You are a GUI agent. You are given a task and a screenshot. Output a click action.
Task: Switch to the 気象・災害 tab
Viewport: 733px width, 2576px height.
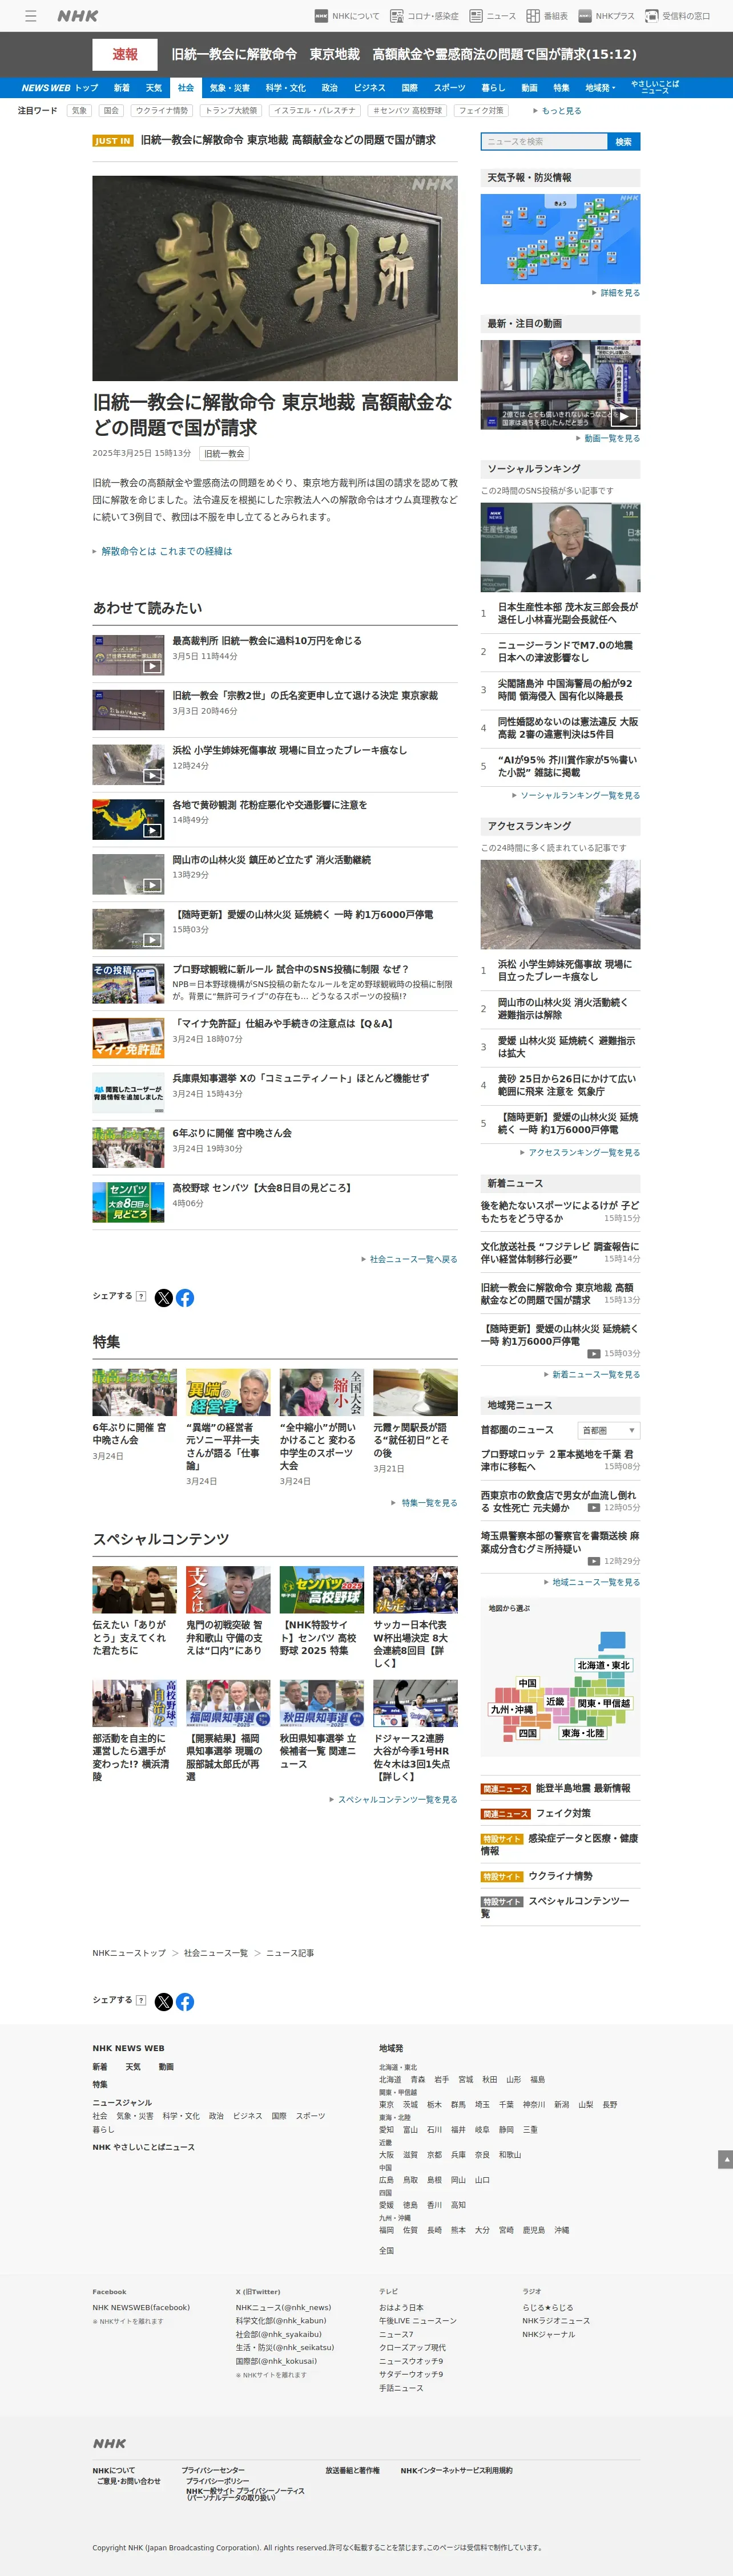(x=229, y=88)
